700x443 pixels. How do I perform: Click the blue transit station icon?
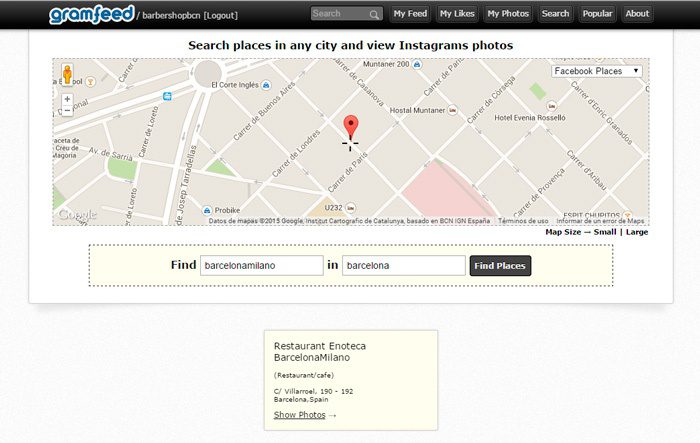click(167, 96)
